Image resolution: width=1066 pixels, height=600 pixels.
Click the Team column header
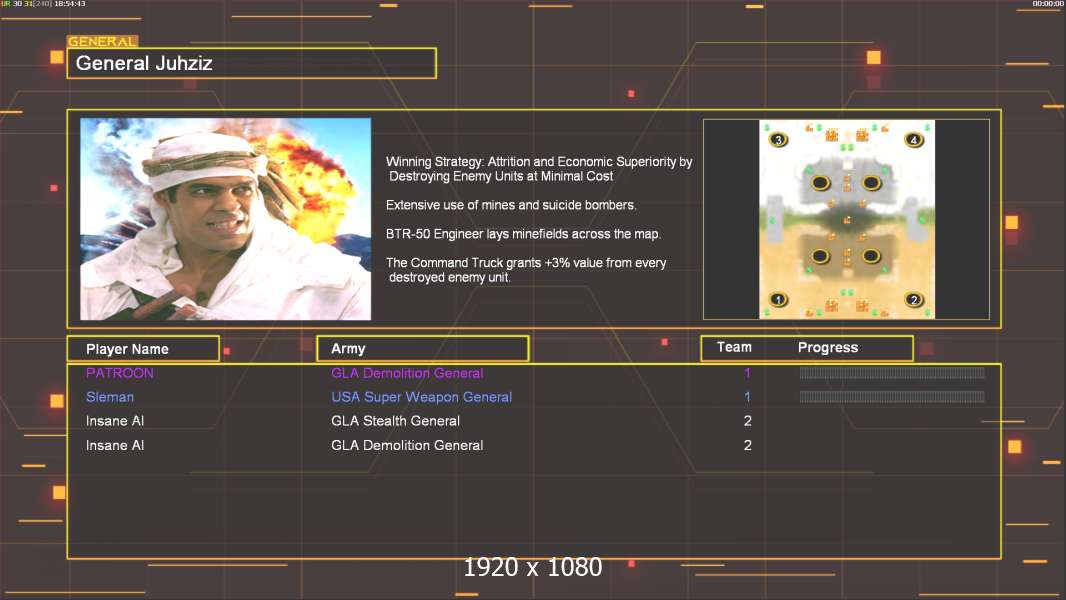(734, 347)
